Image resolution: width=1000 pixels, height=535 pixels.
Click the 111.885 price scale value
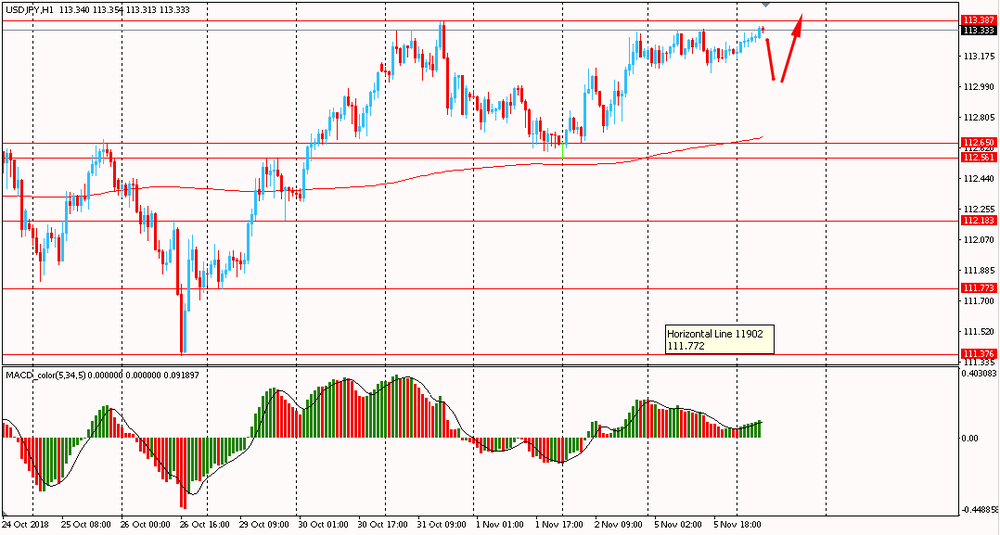click(978, 270)
